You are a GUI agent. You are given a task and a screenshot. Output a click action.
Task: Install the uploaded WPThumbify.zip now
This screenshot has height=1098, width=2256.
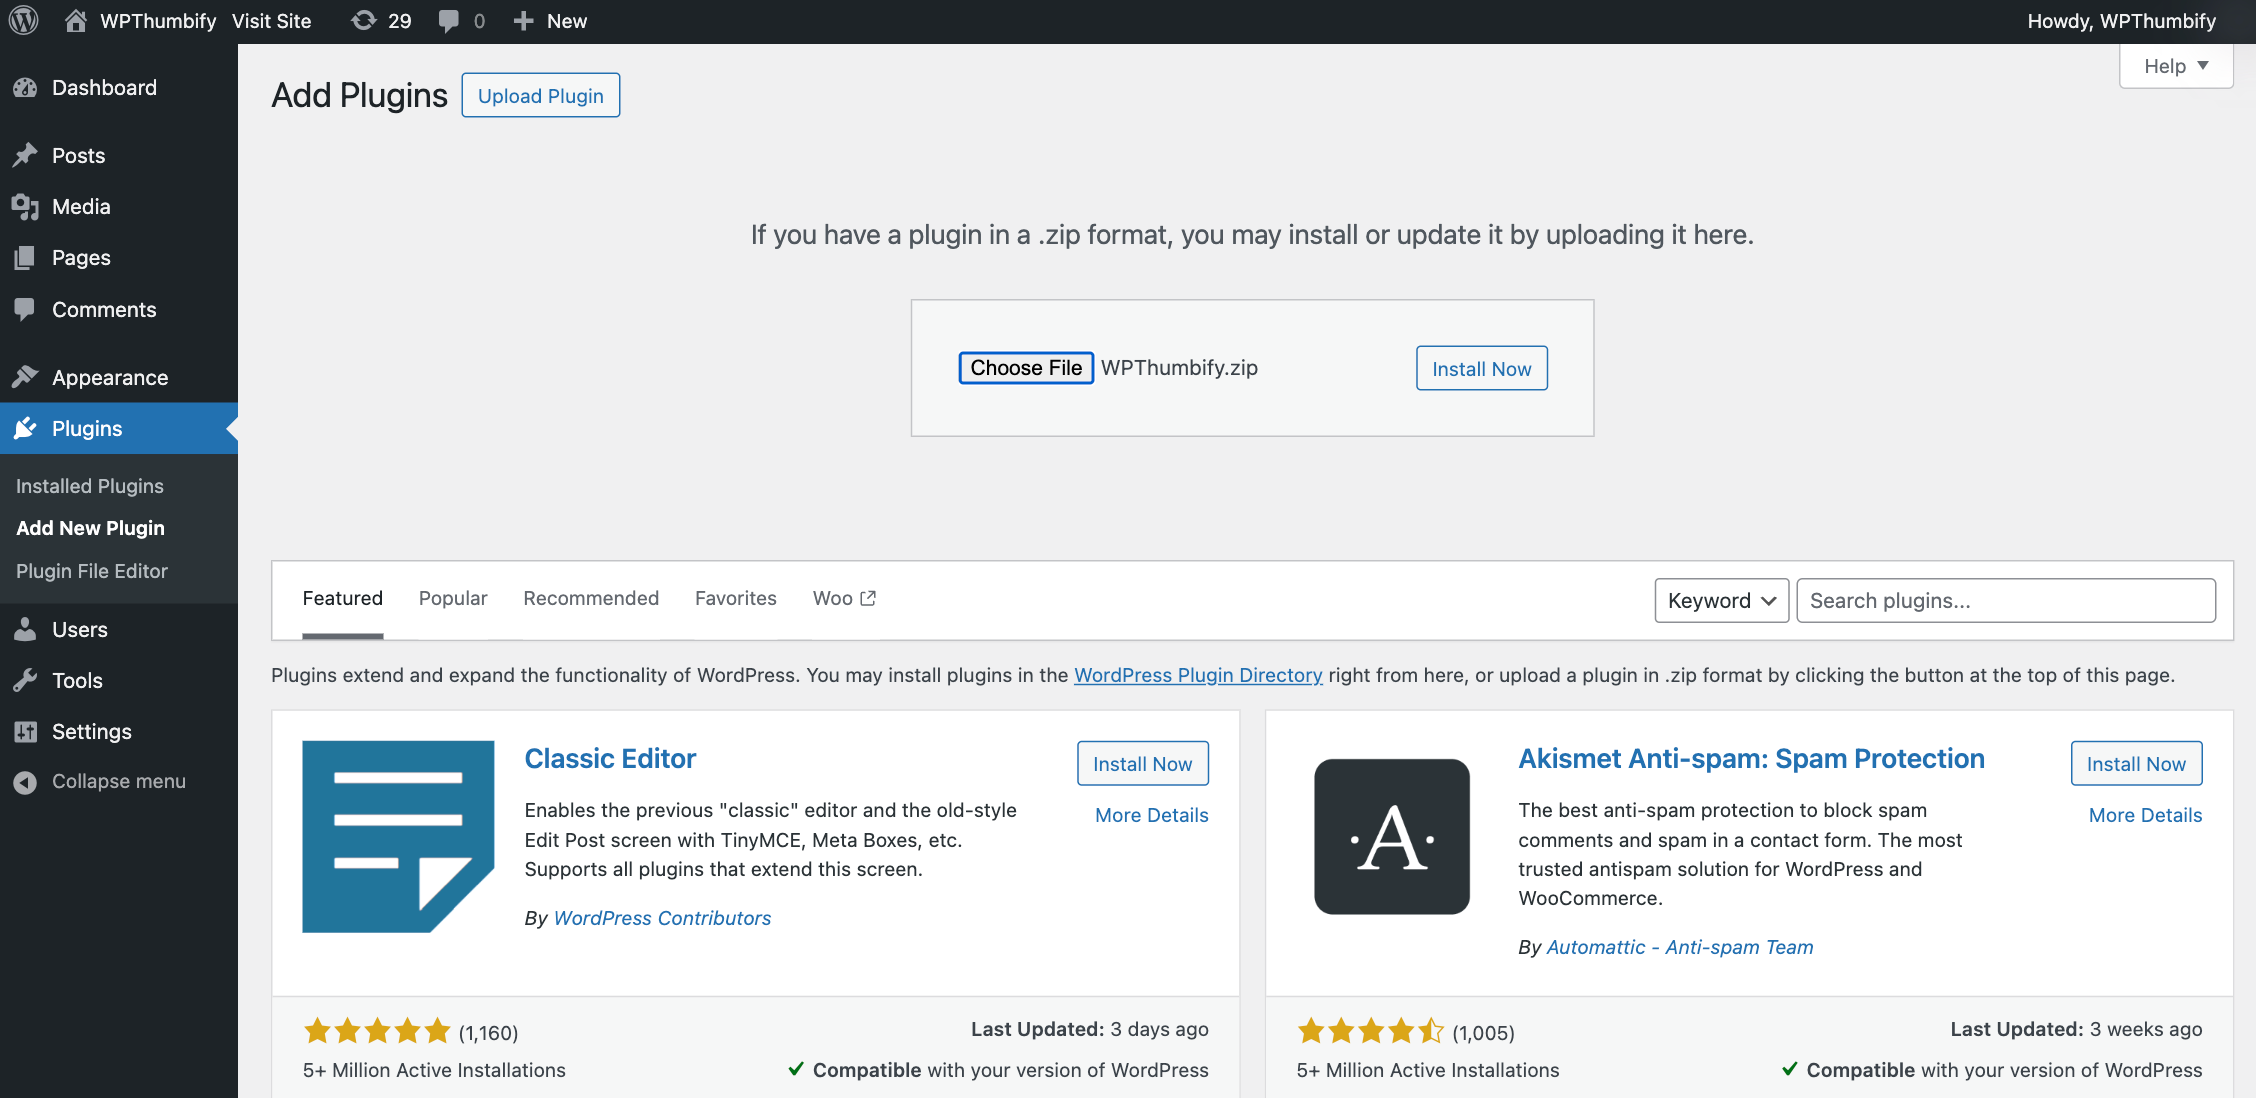[x=1481, y=368]
